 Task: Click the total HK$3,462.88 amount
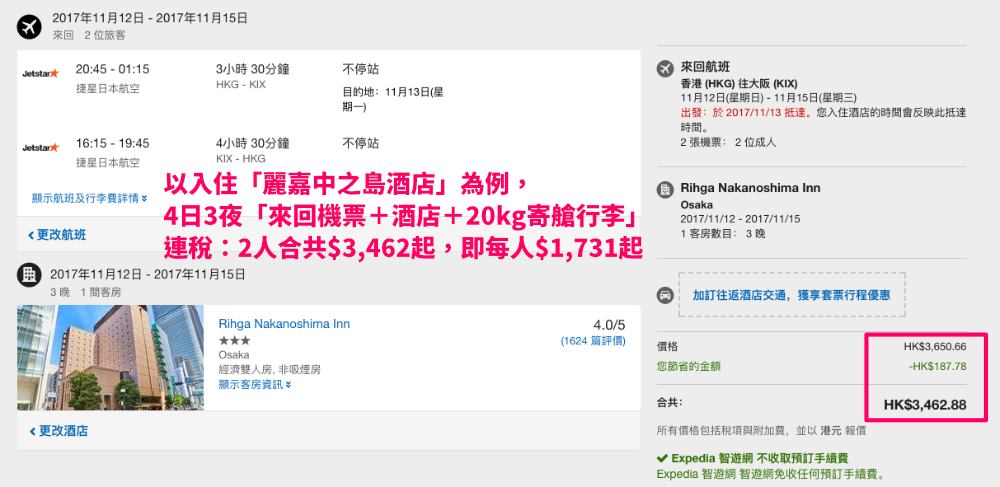pos(925,405)
